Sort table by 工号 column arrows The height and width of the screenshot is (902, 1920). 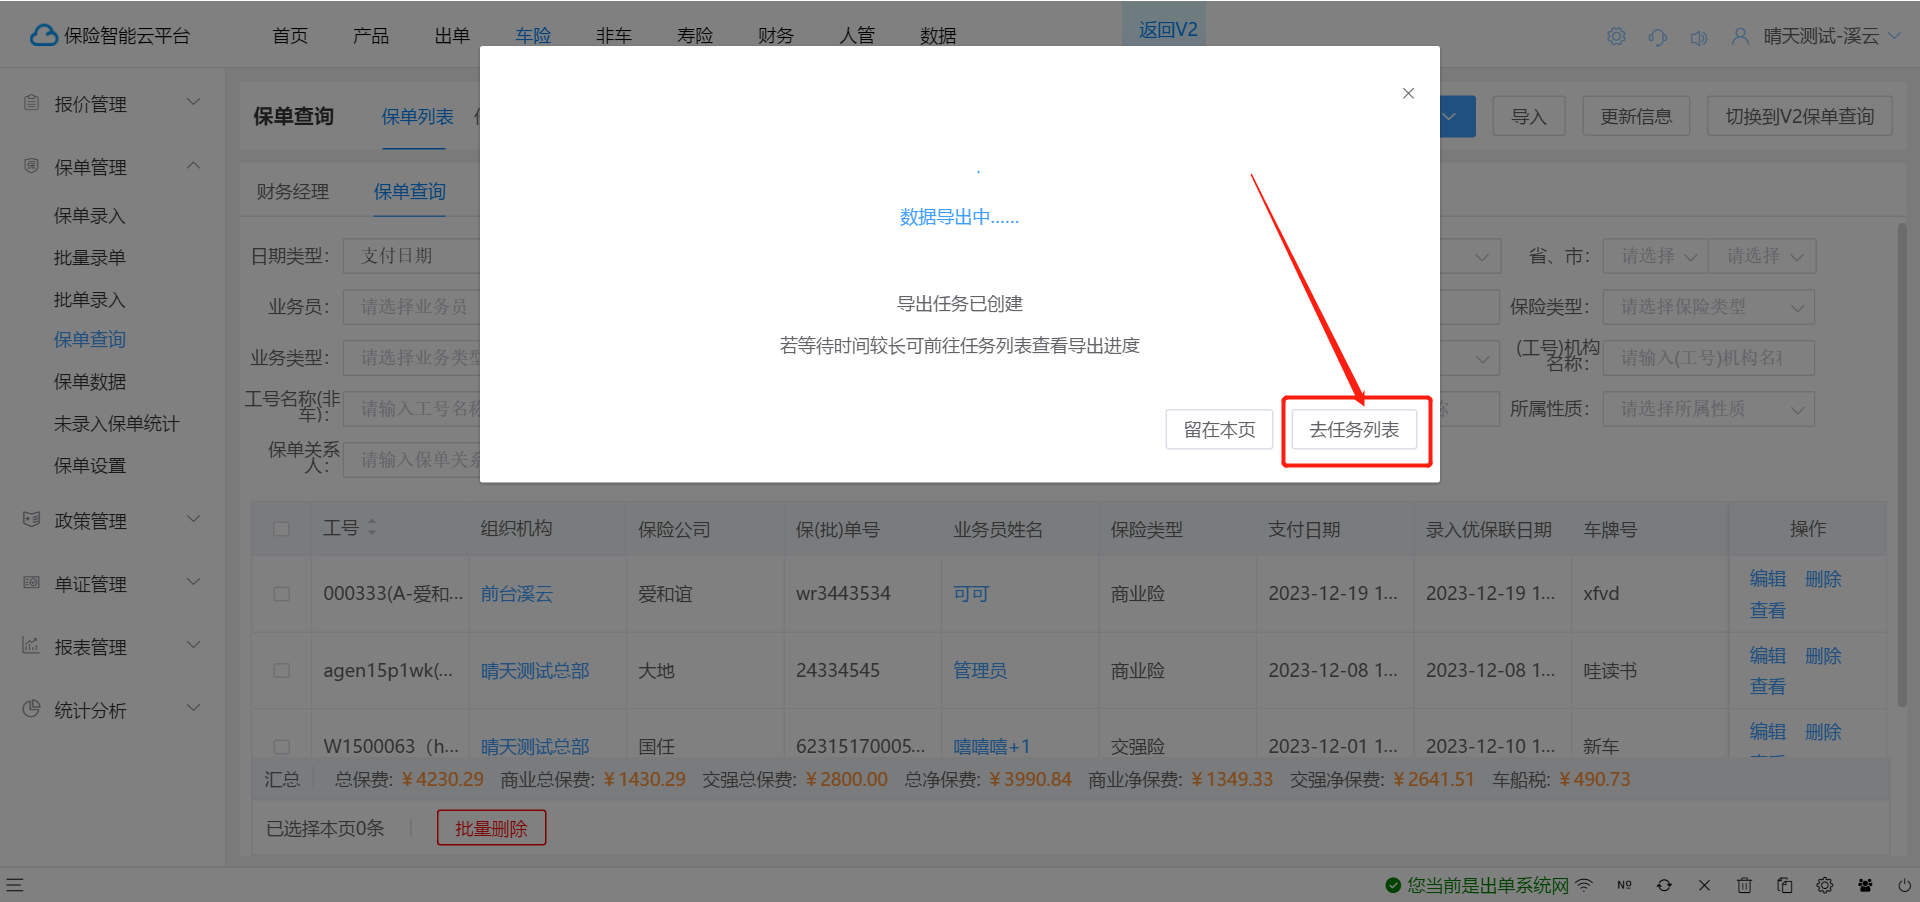point(372,527)
